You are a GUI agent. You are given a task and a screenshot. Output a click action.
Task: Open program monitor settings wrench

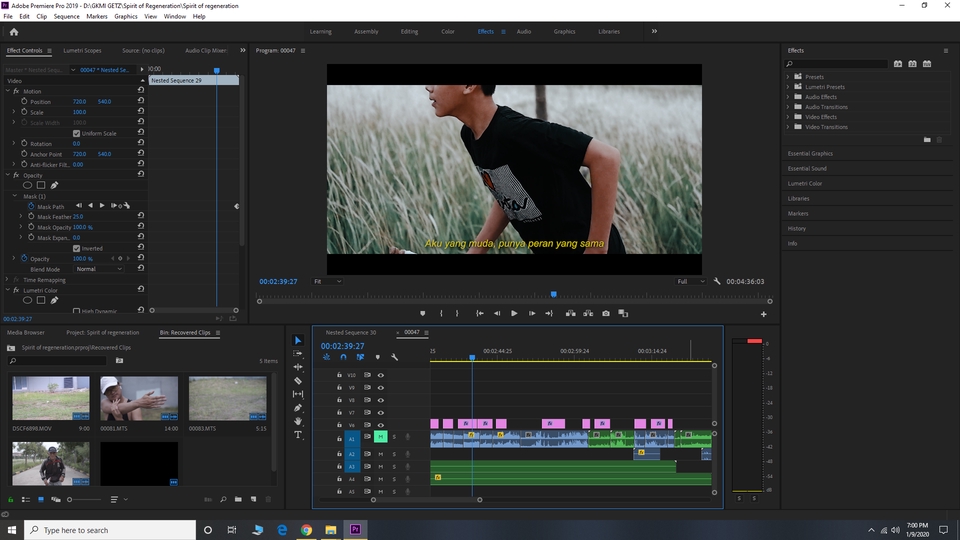[717, 282]
